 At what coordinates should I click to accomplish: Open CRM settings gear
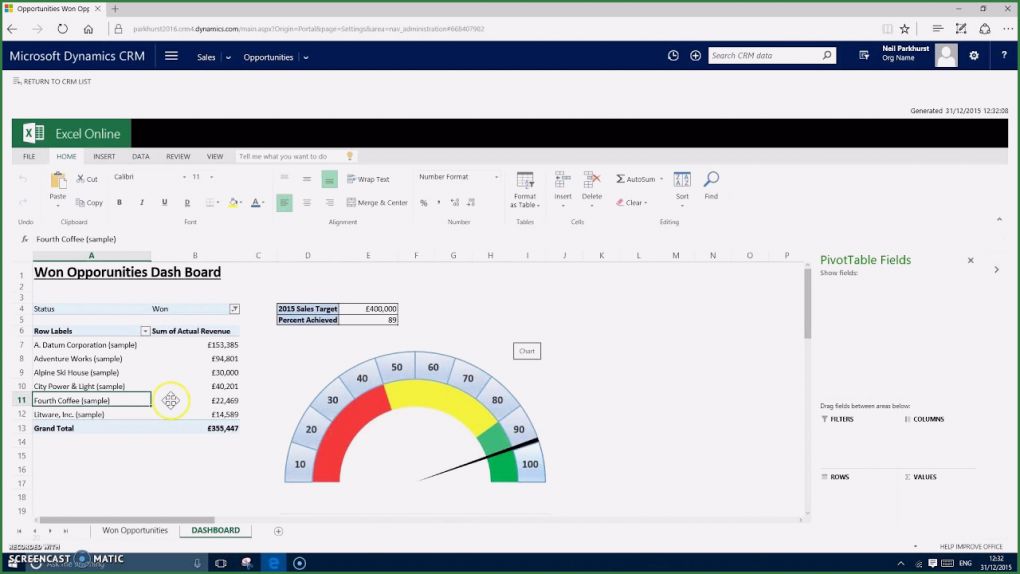point(974,56)
